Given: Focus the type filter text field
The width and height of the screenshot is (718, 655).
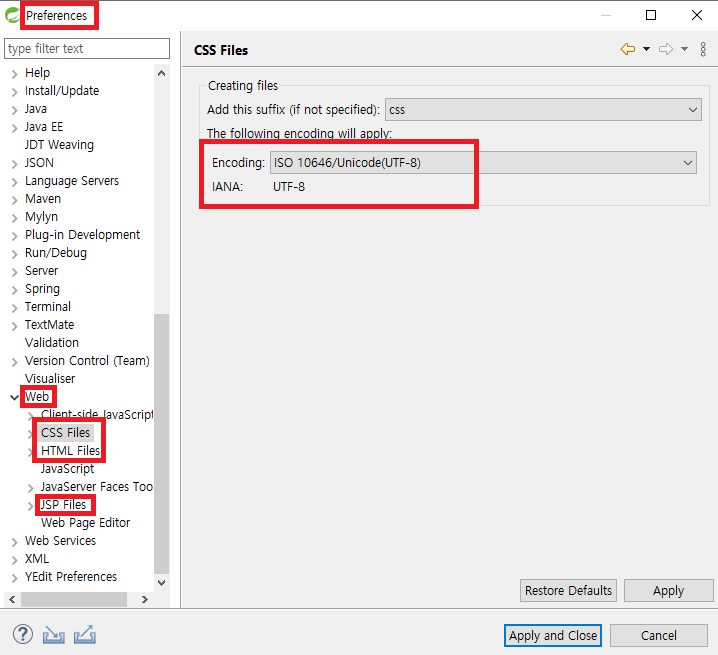Looking at the screenshot, I should pyautogui.click(x=87, y=49).
